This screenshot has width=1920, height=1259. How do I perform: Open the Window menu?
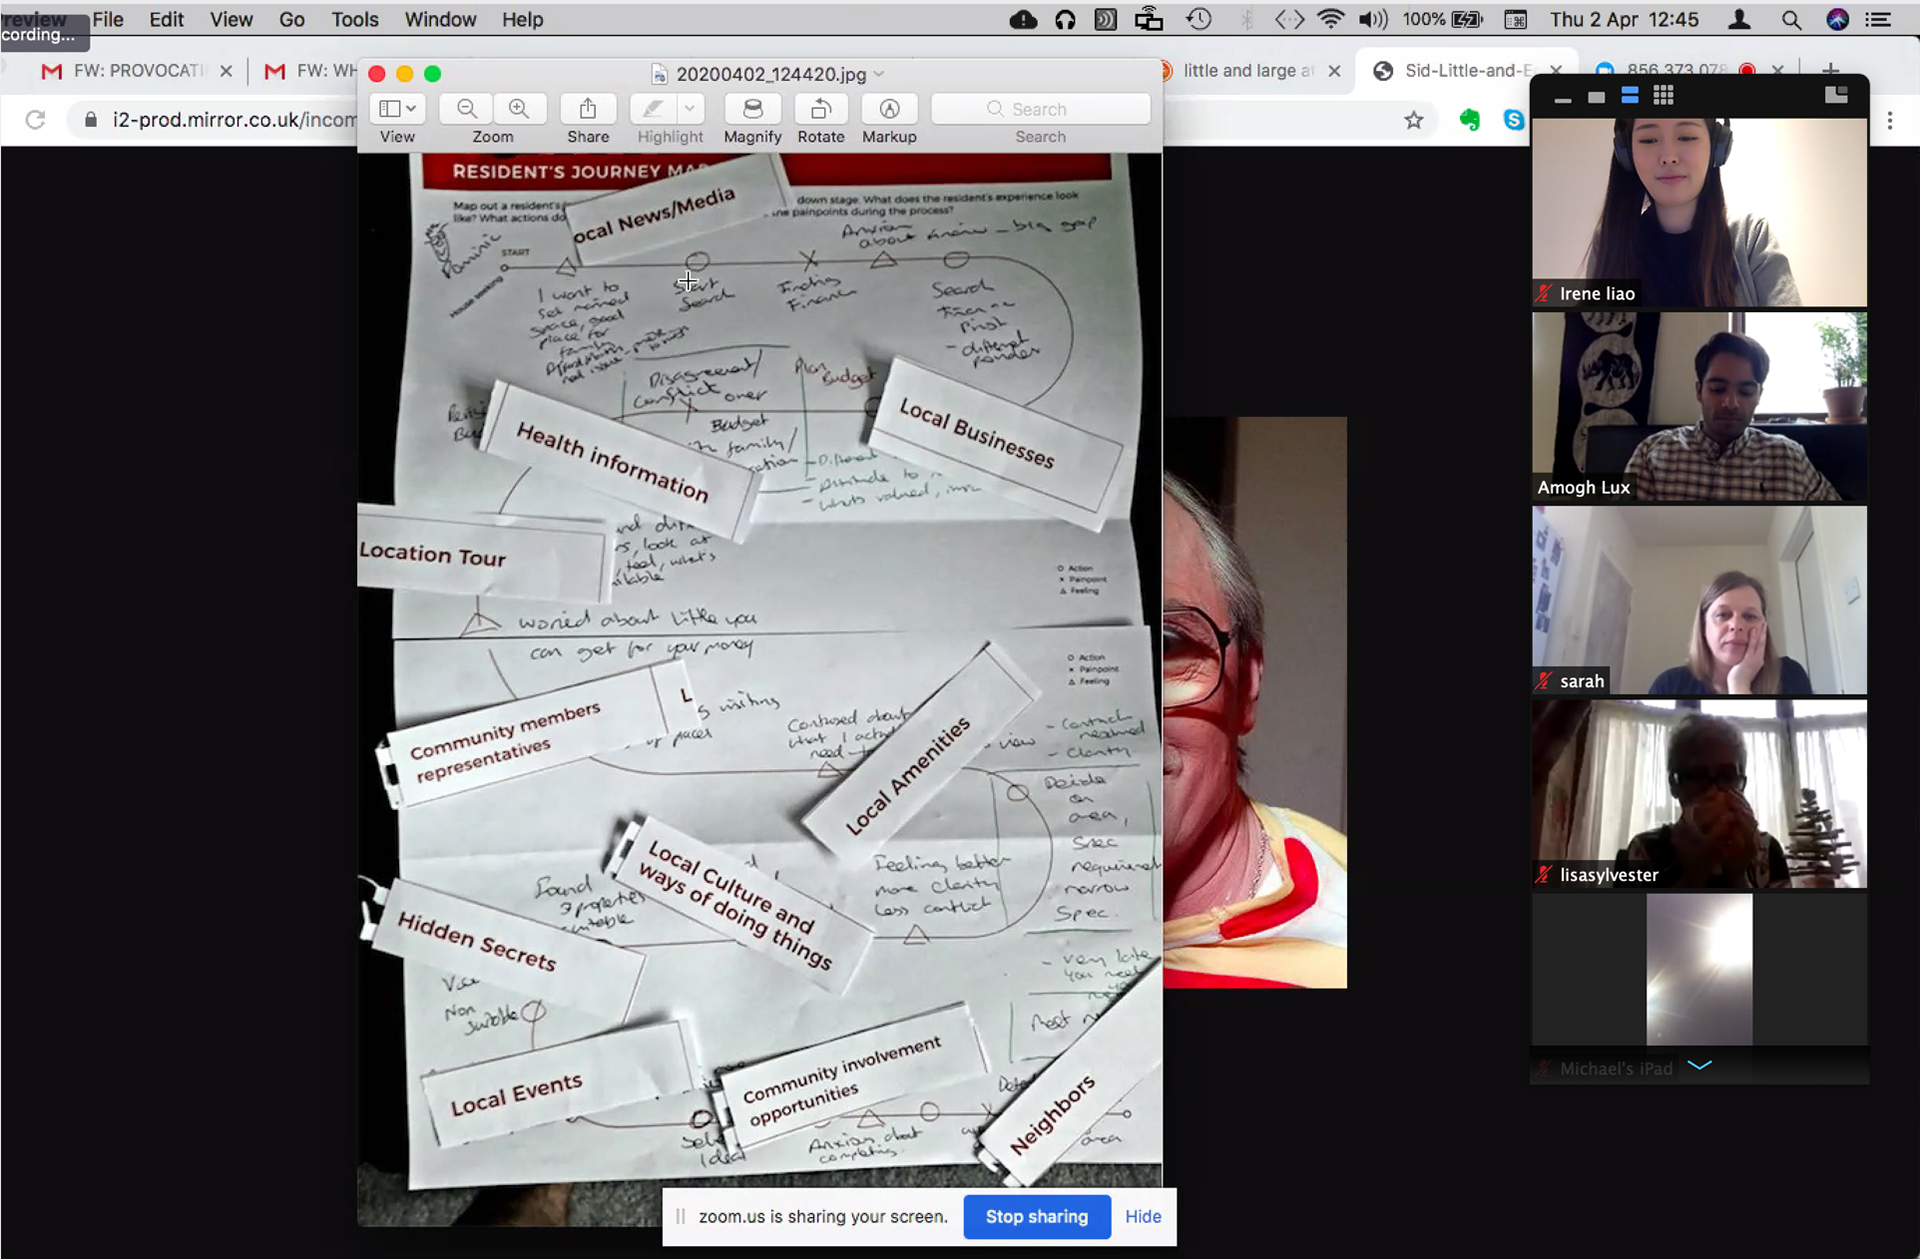coord(440,19)
